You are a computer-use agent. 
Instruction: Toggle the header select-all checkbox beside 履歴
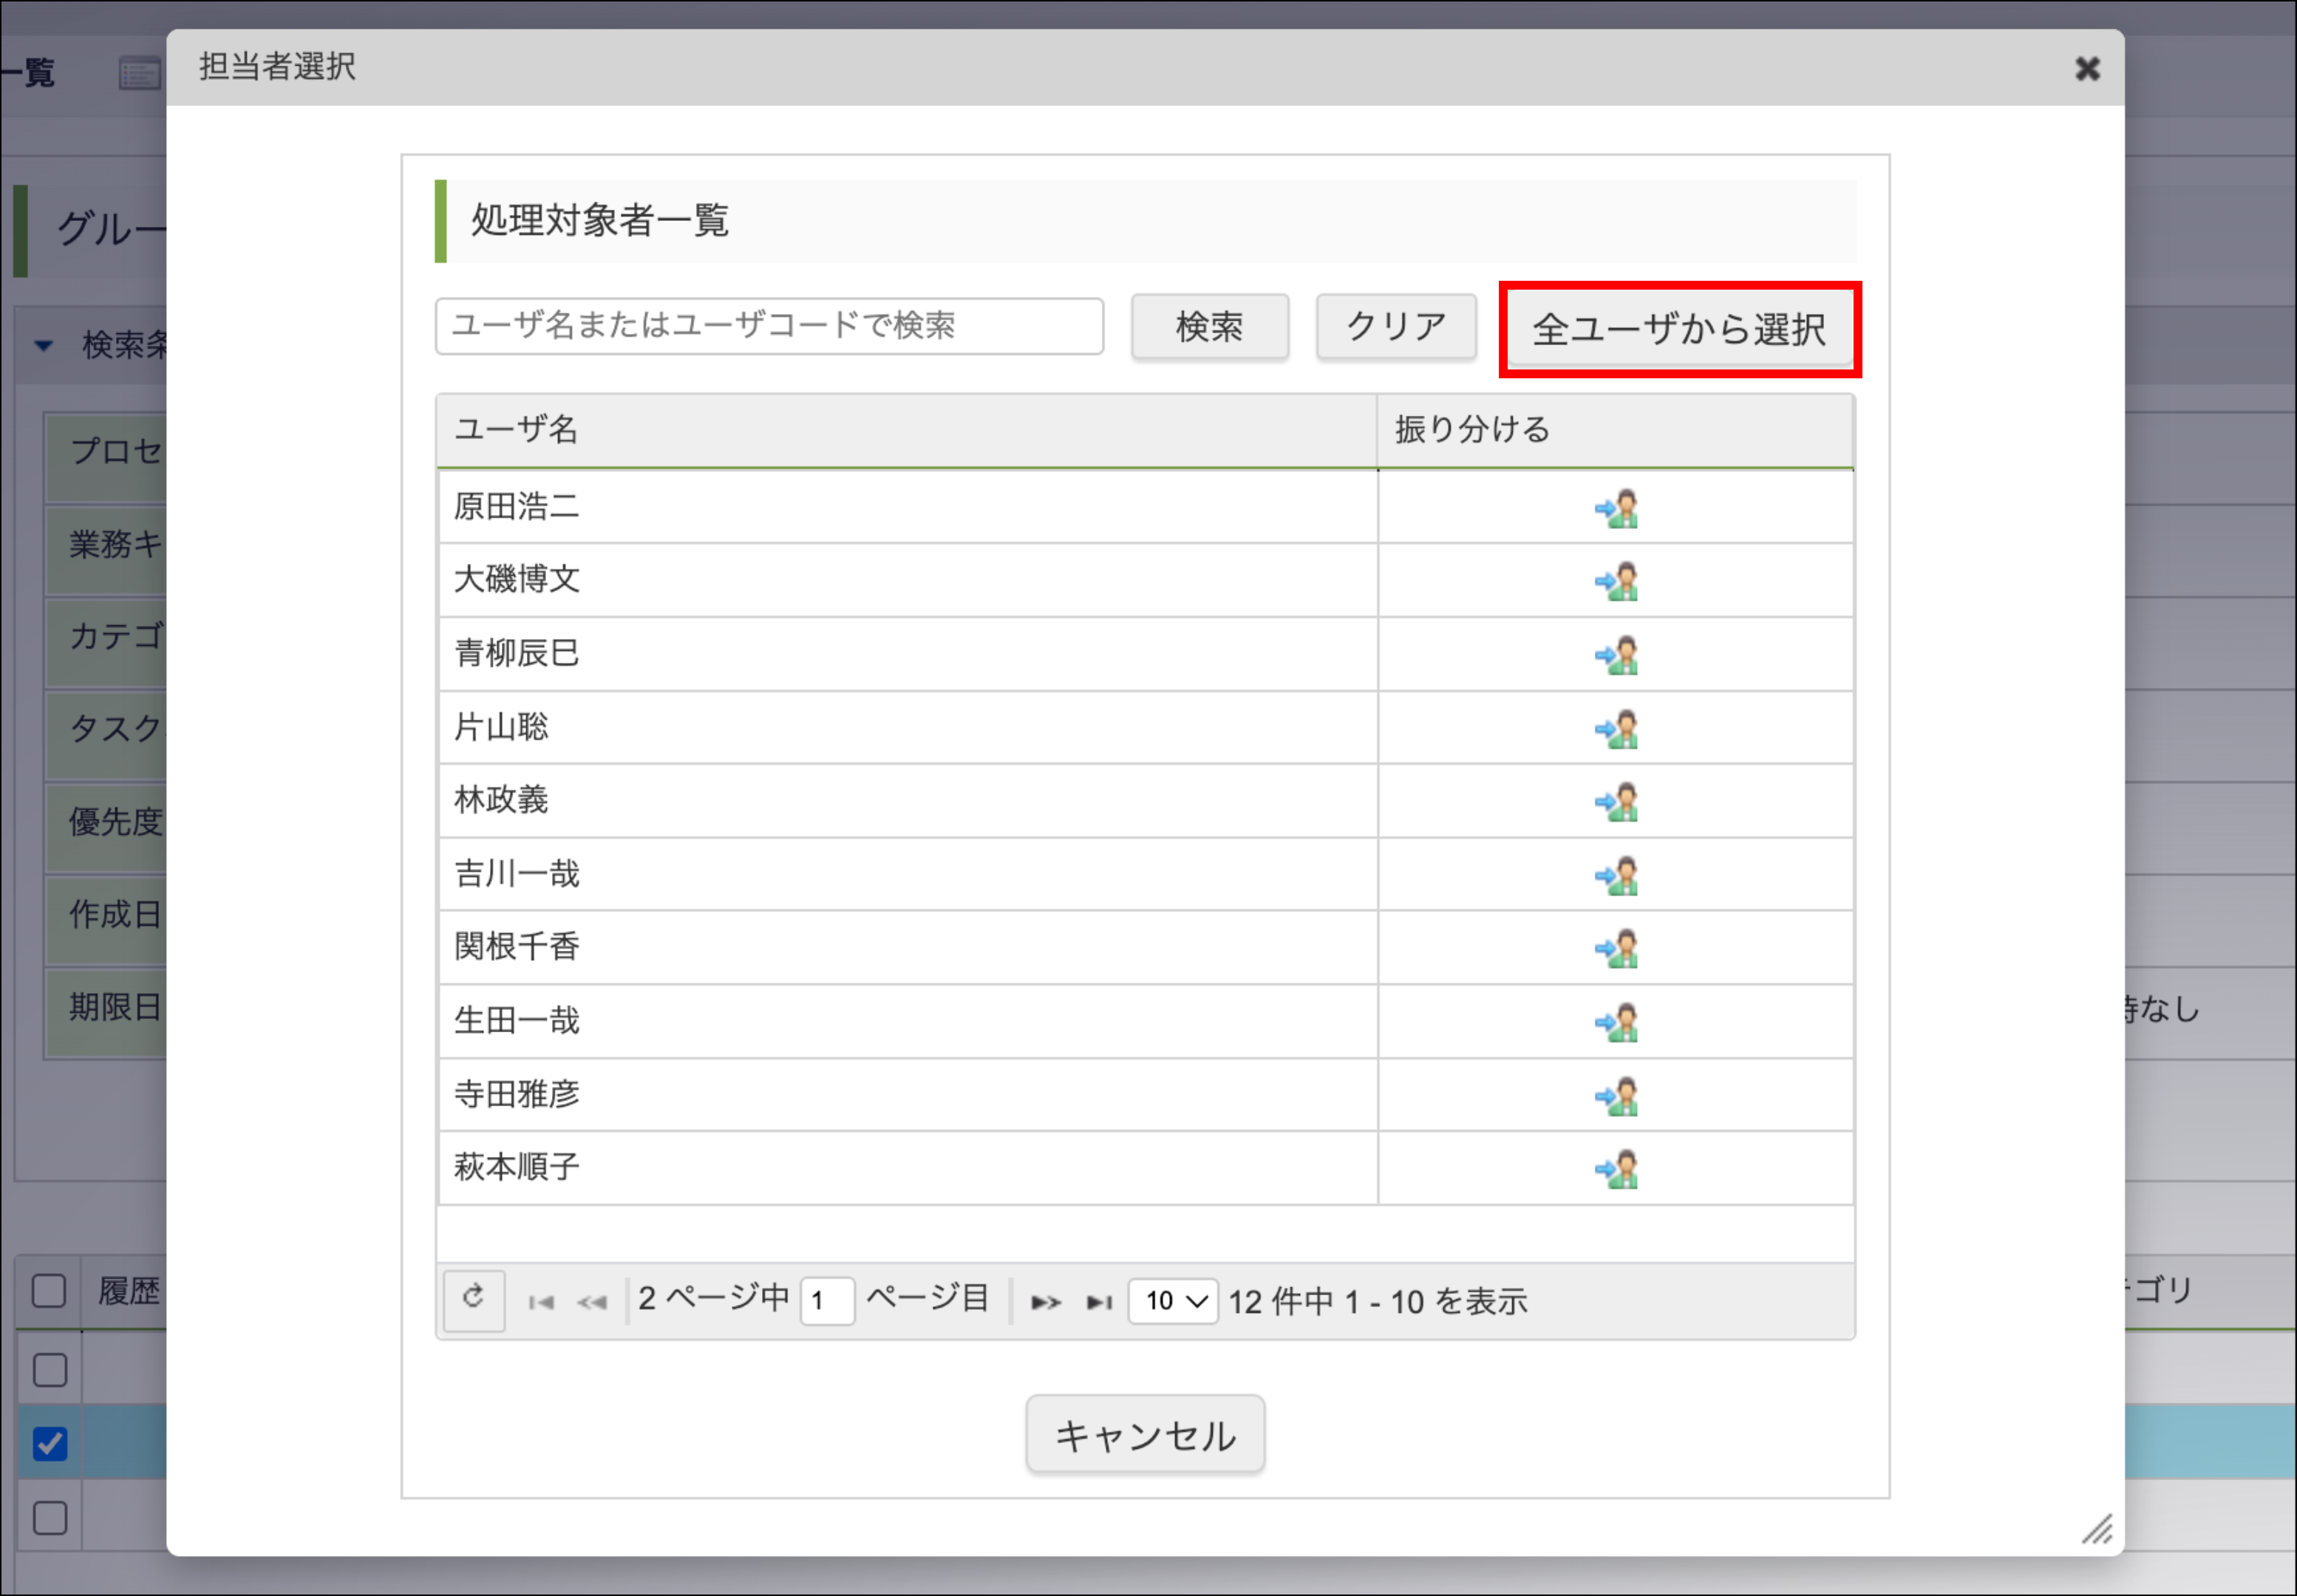coord(49,1291)
